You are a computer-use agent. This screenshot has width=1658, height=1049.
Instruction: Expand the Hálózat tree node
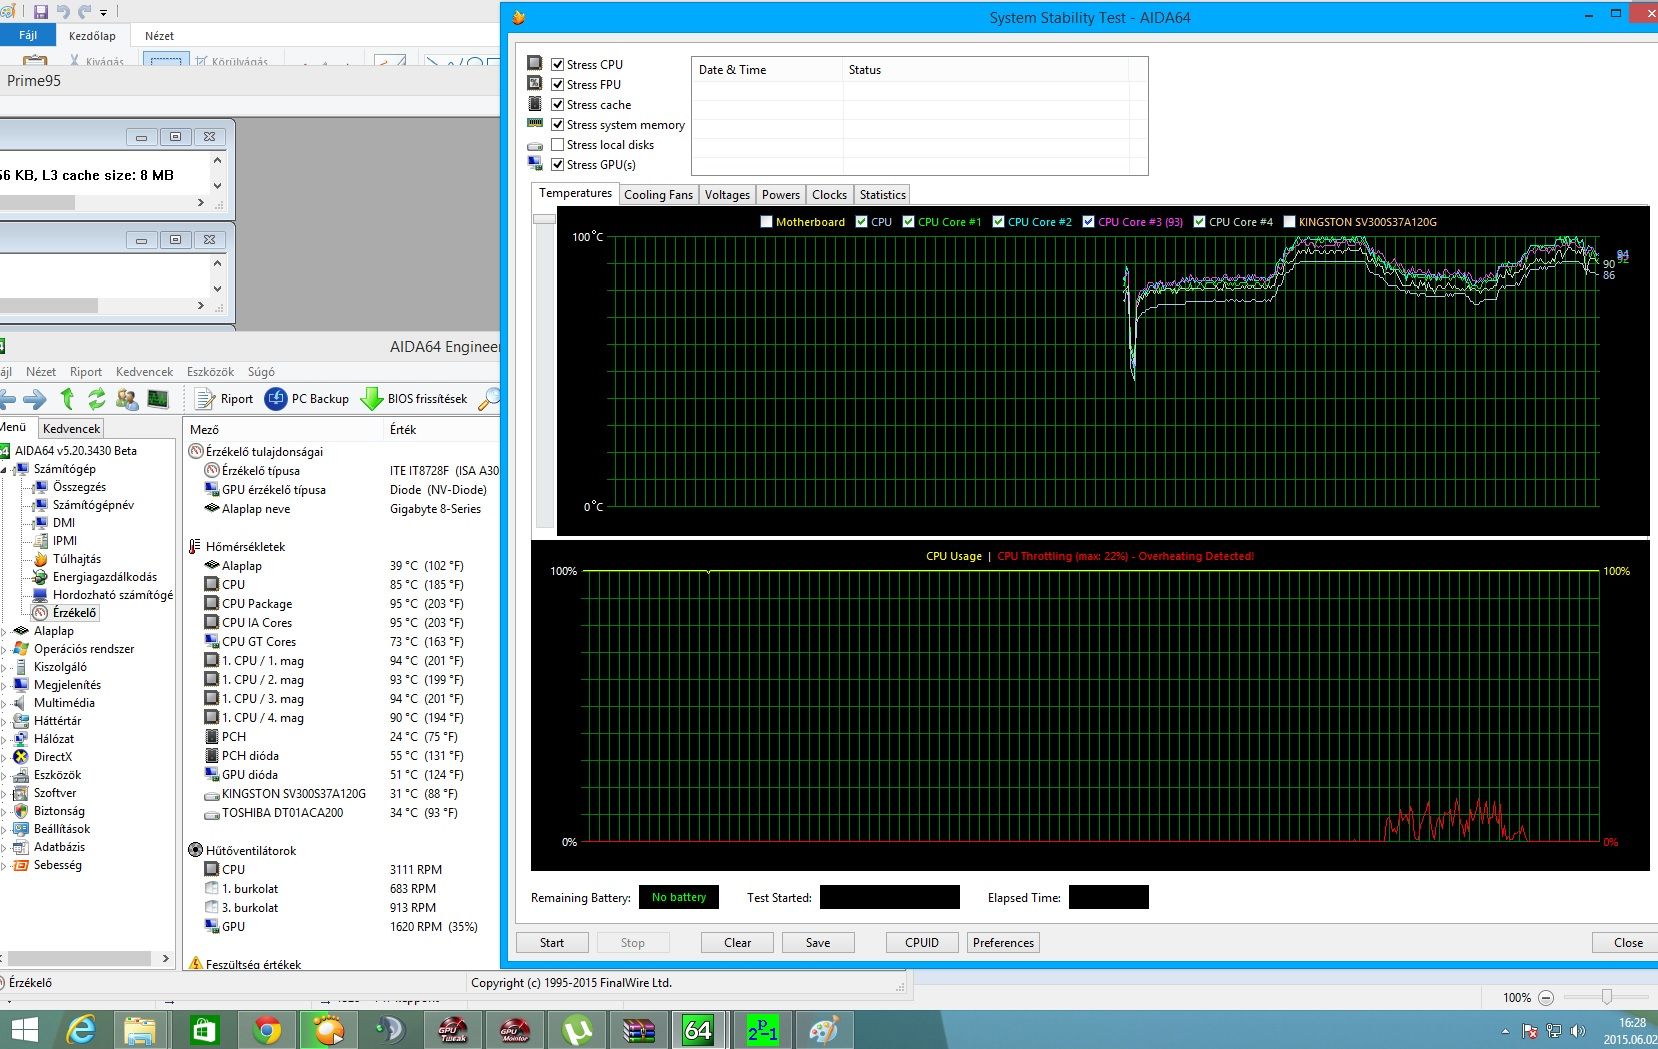pos(4,740)
